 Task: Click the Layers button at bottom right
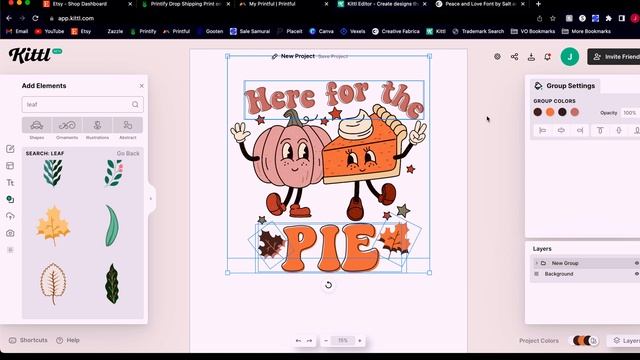624,340
